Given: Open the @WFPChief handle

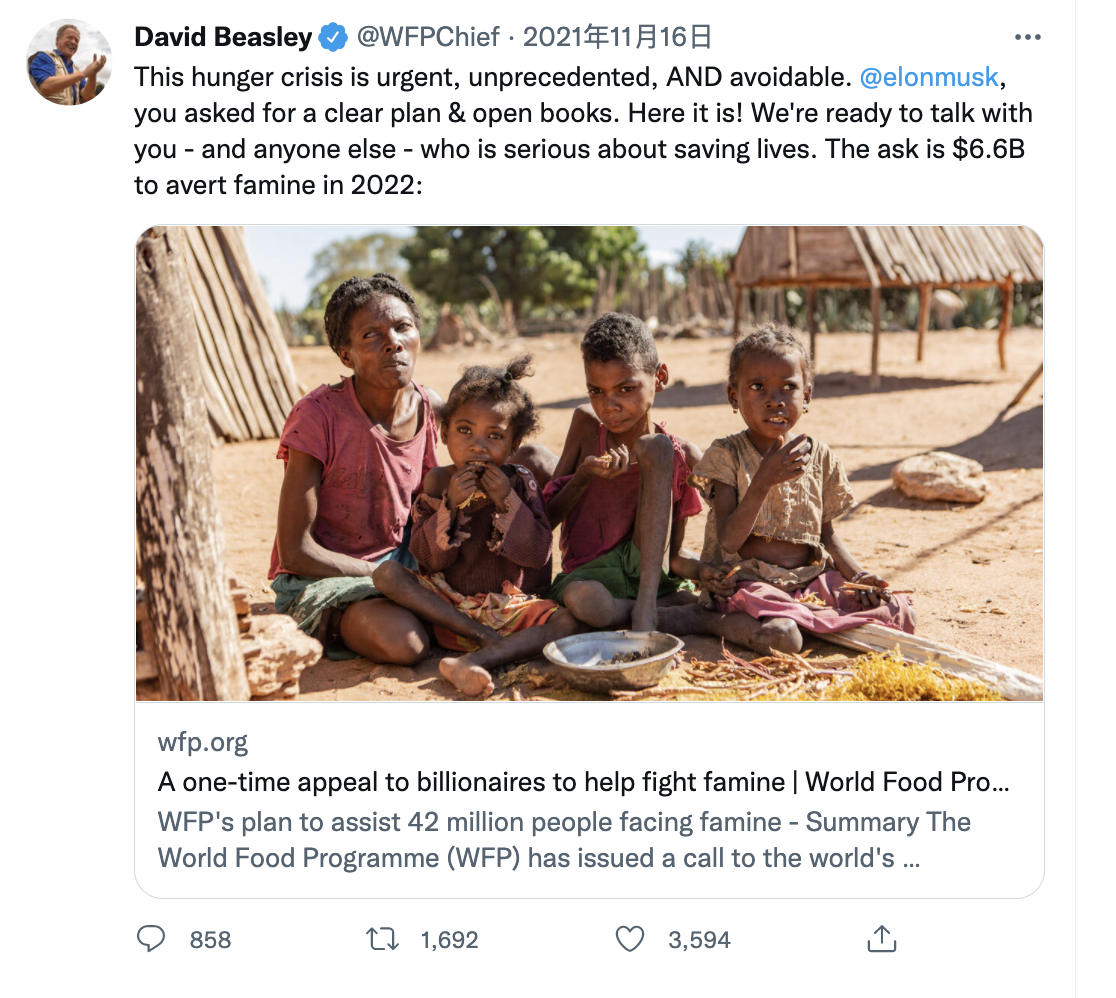Looking at the screenshot, I should [428, 38].
